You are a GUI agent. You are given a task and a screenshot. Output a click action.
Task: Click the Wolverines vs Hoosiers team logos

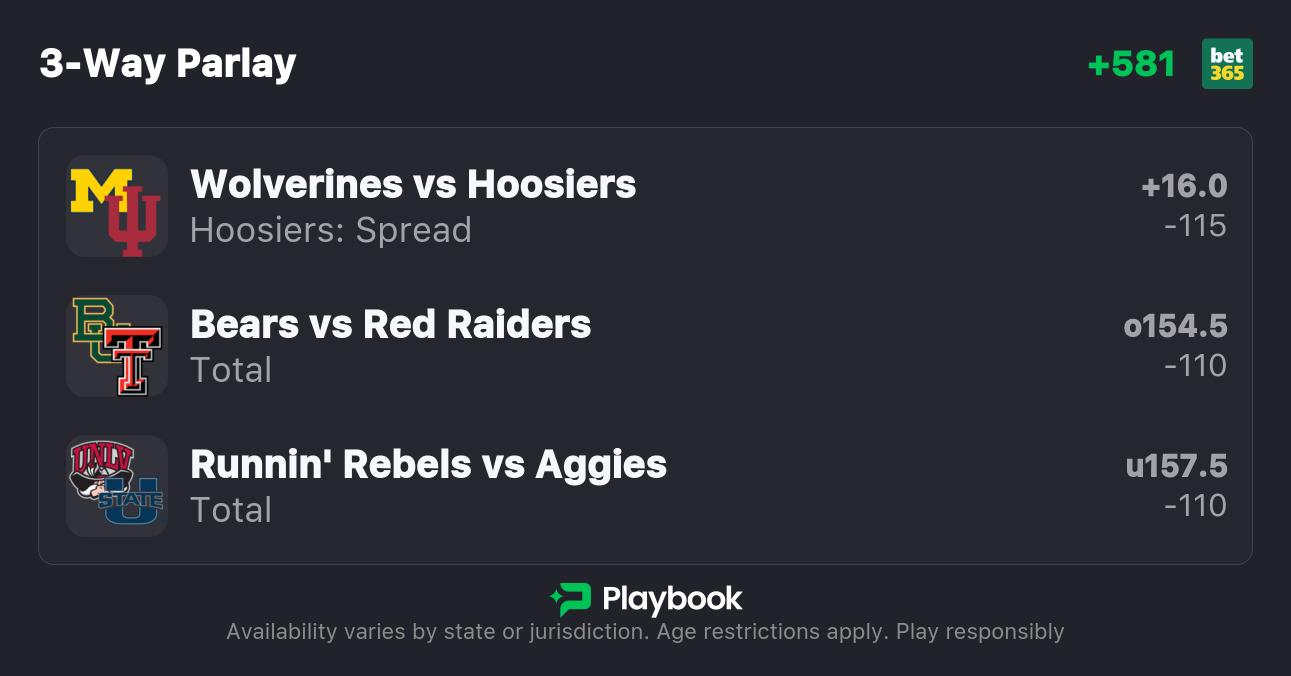116,206
